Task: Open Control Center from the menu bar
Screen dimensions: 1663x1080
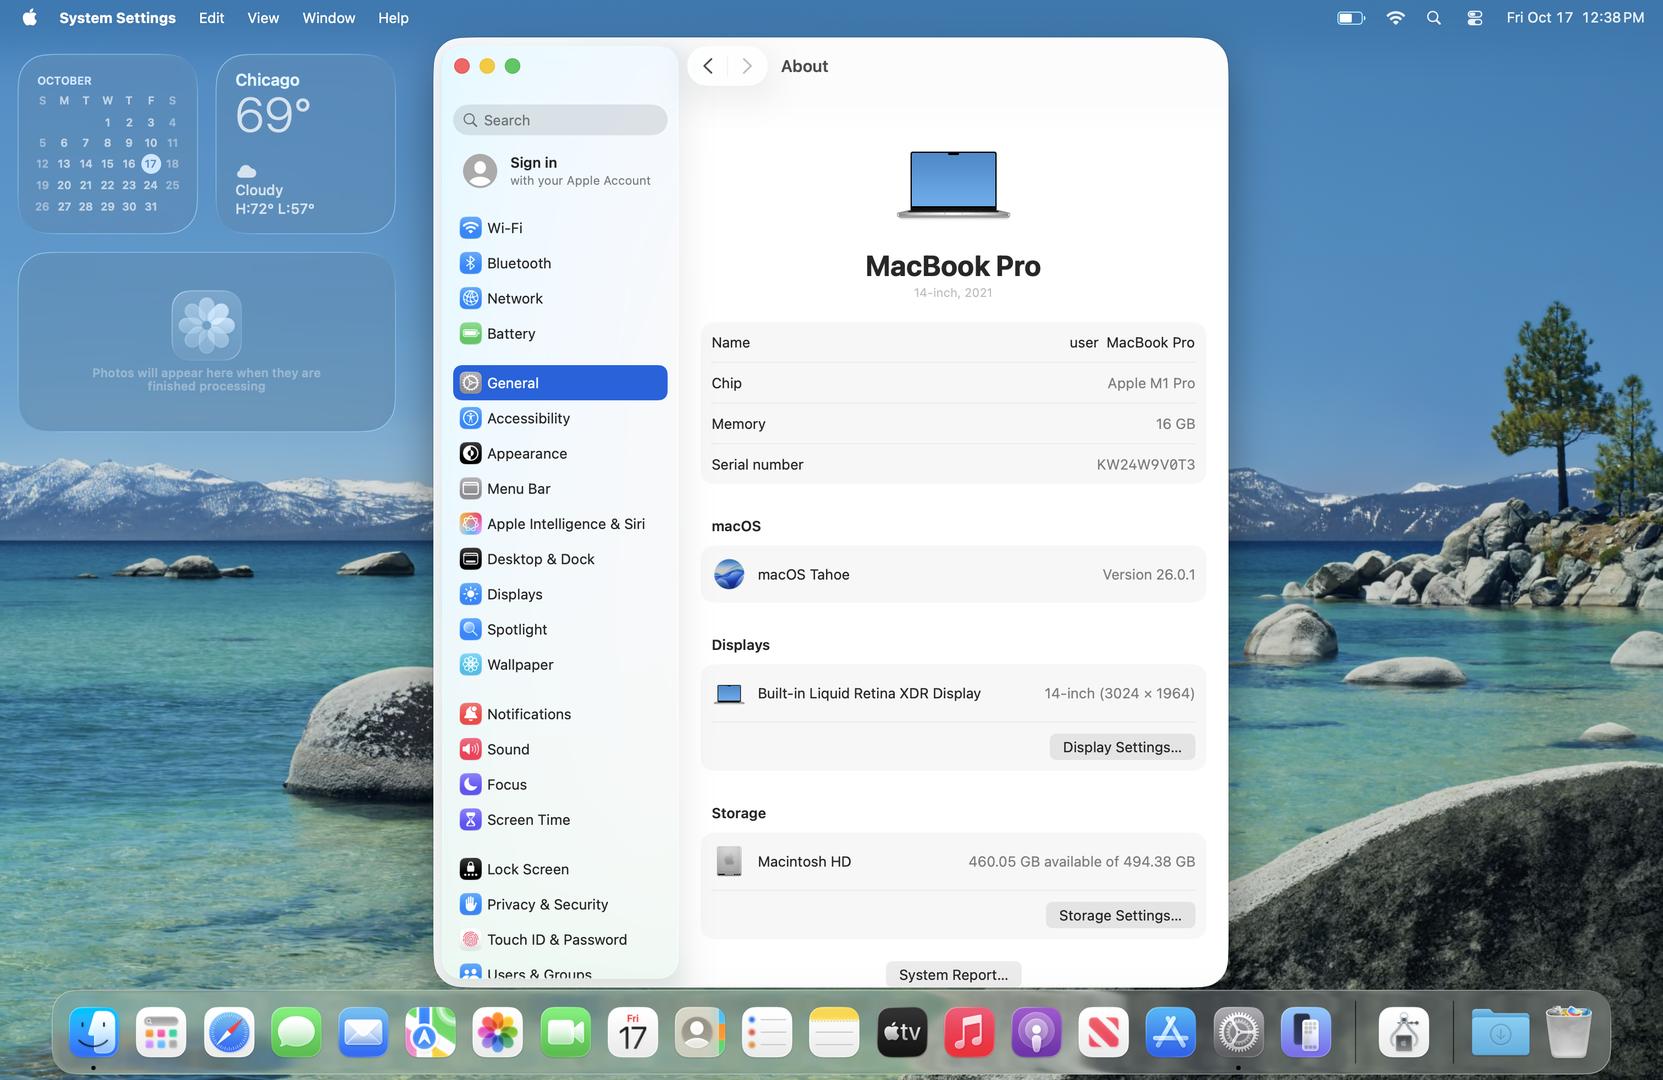Action: 1474,18
